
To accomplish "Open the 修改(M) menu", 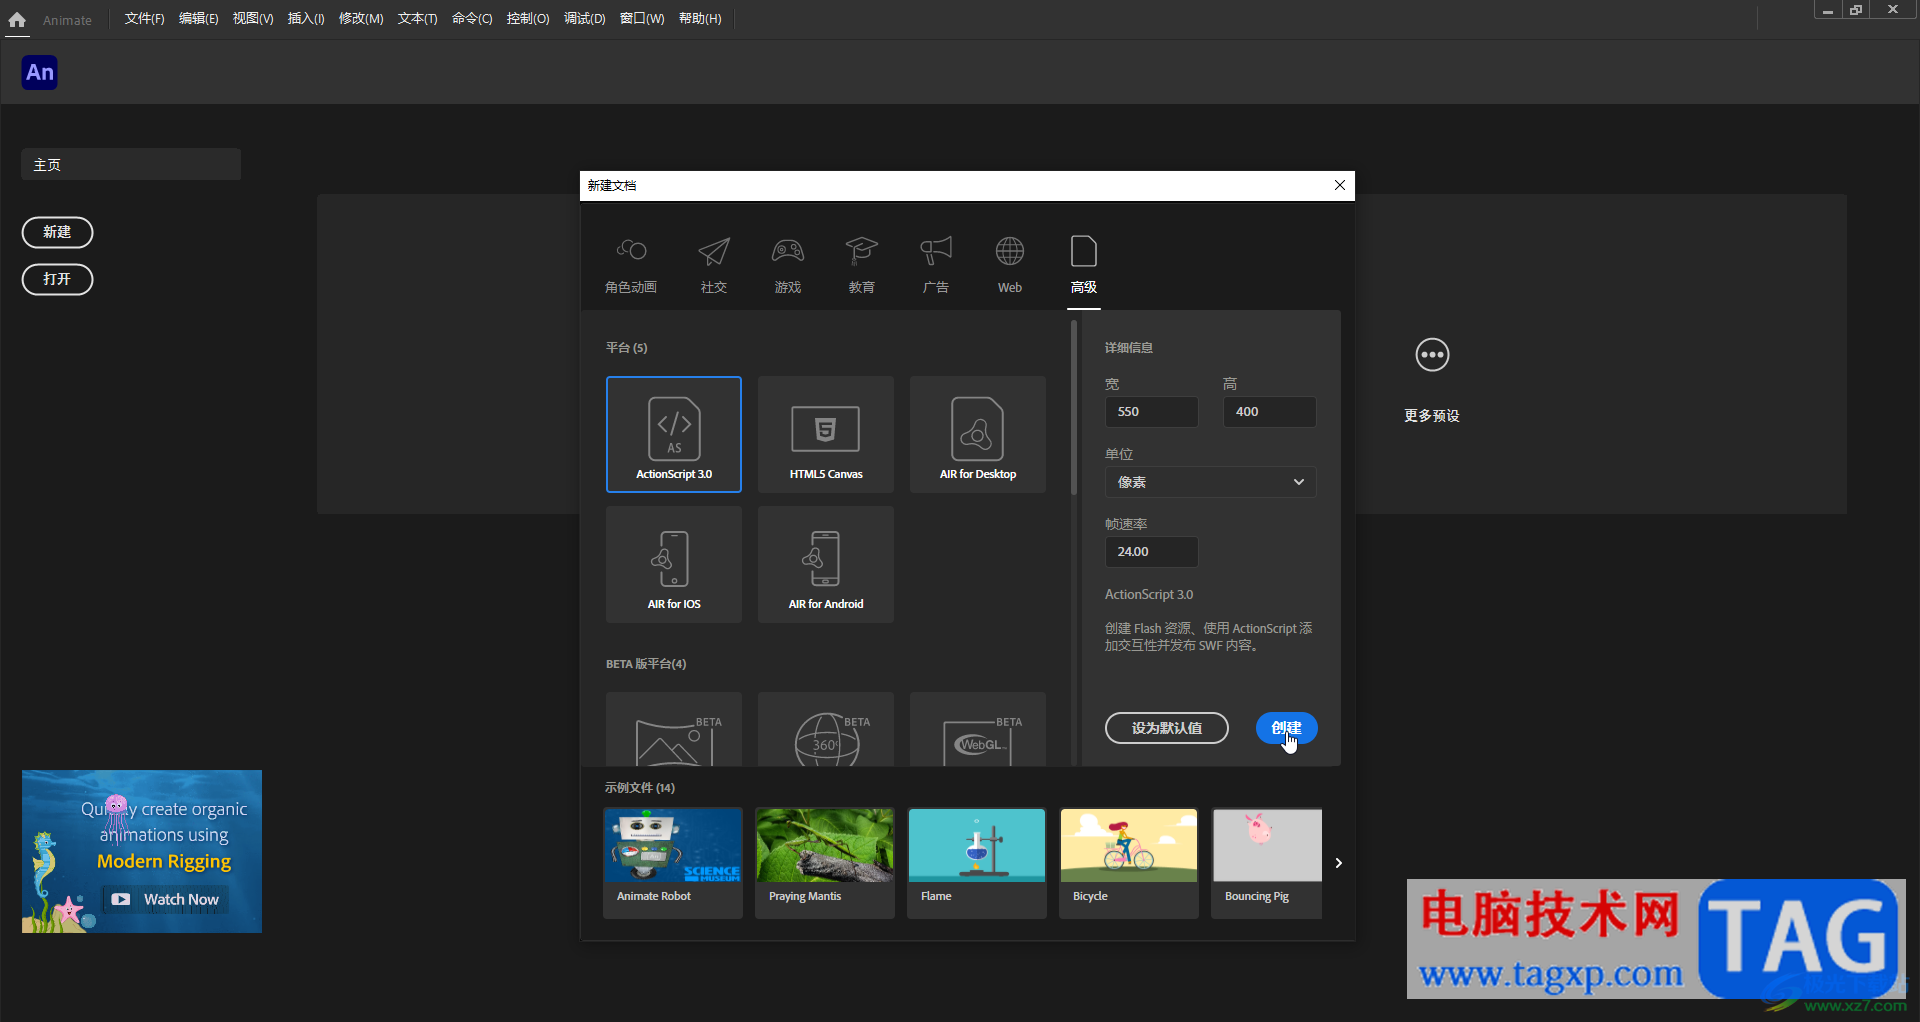I will coord(361,19).
